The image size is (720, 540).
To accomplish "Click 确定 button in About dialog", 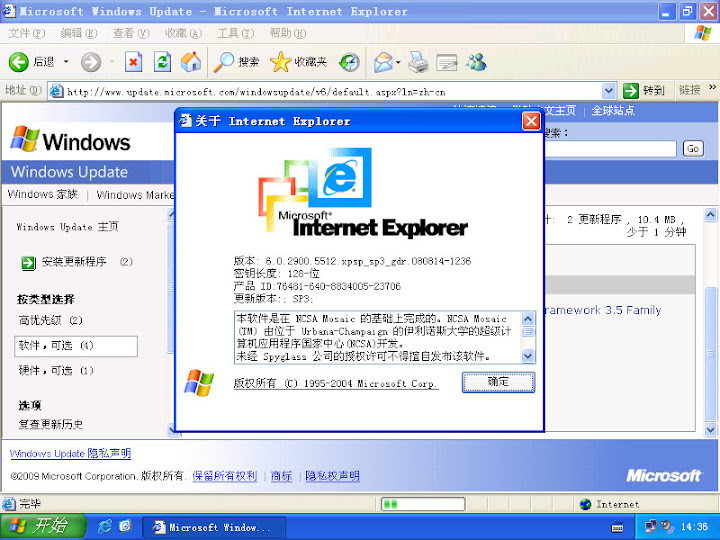I will [498, 382].
